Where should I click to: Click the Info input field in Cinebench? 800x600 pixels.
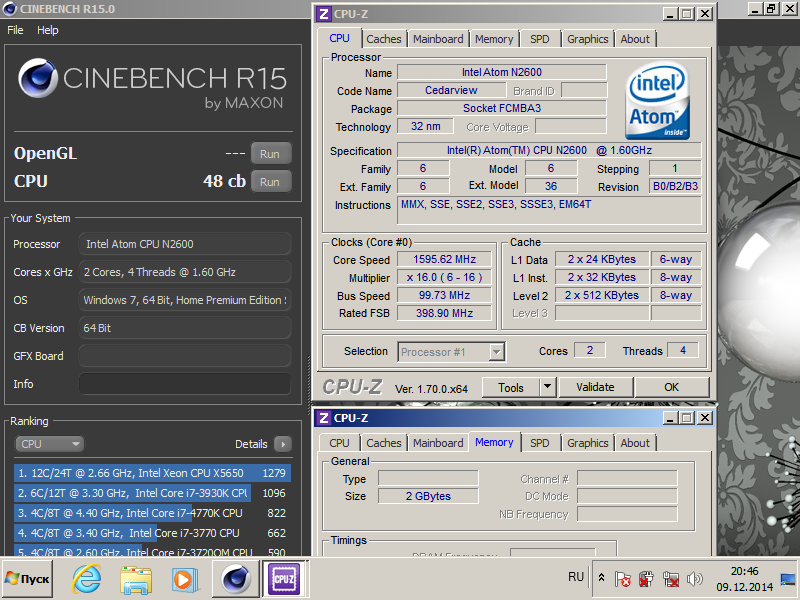pyautogui.click(x=185, y=384)
